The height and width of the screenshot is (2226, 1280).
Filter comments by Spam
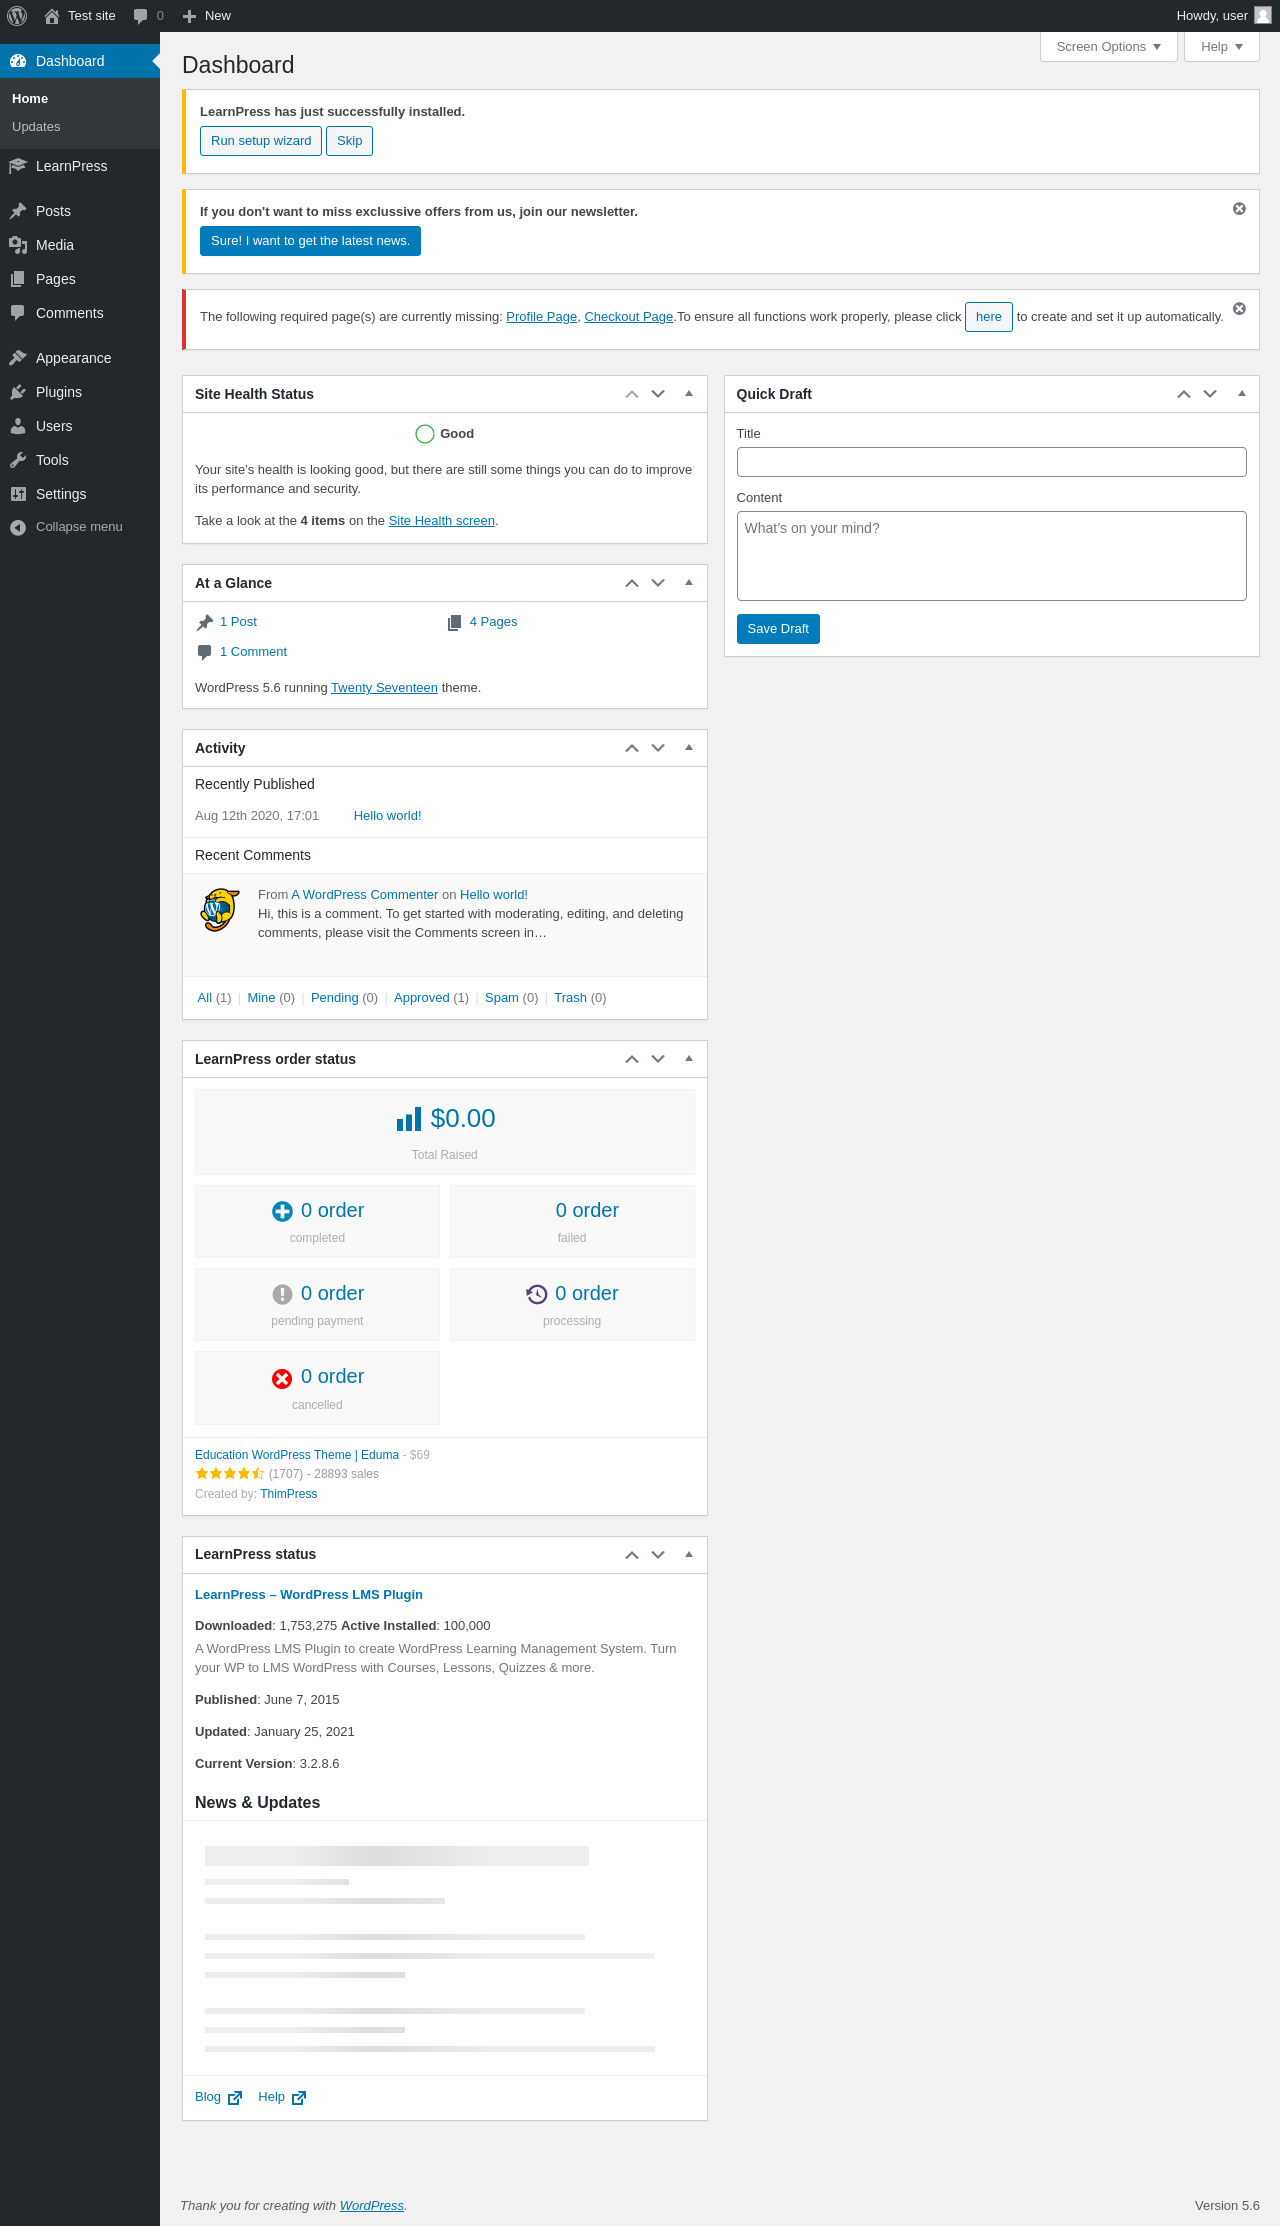[x=502, y=998]
